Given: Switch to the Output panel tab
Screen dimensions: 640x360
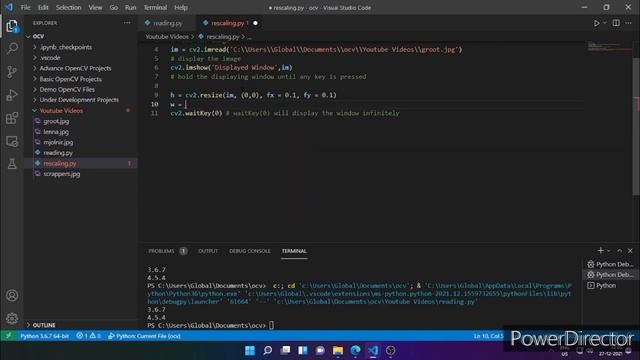Looking at the screenshot, I should pos(208,251).
